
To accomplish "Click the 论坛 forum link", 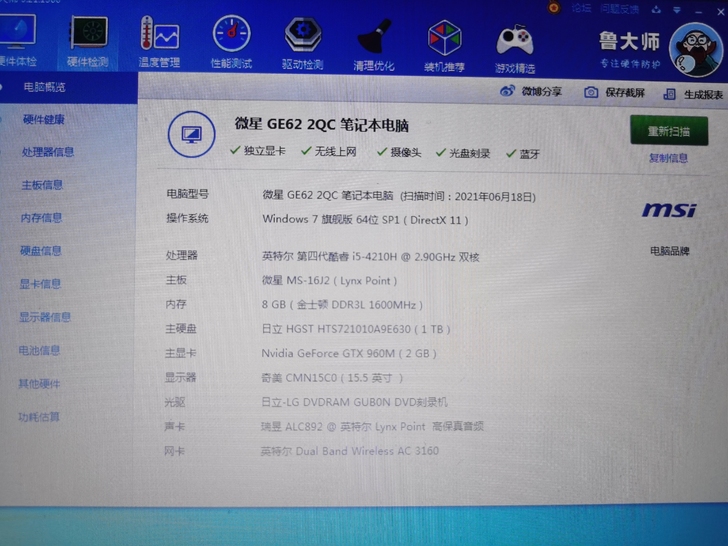I will 581,8.
